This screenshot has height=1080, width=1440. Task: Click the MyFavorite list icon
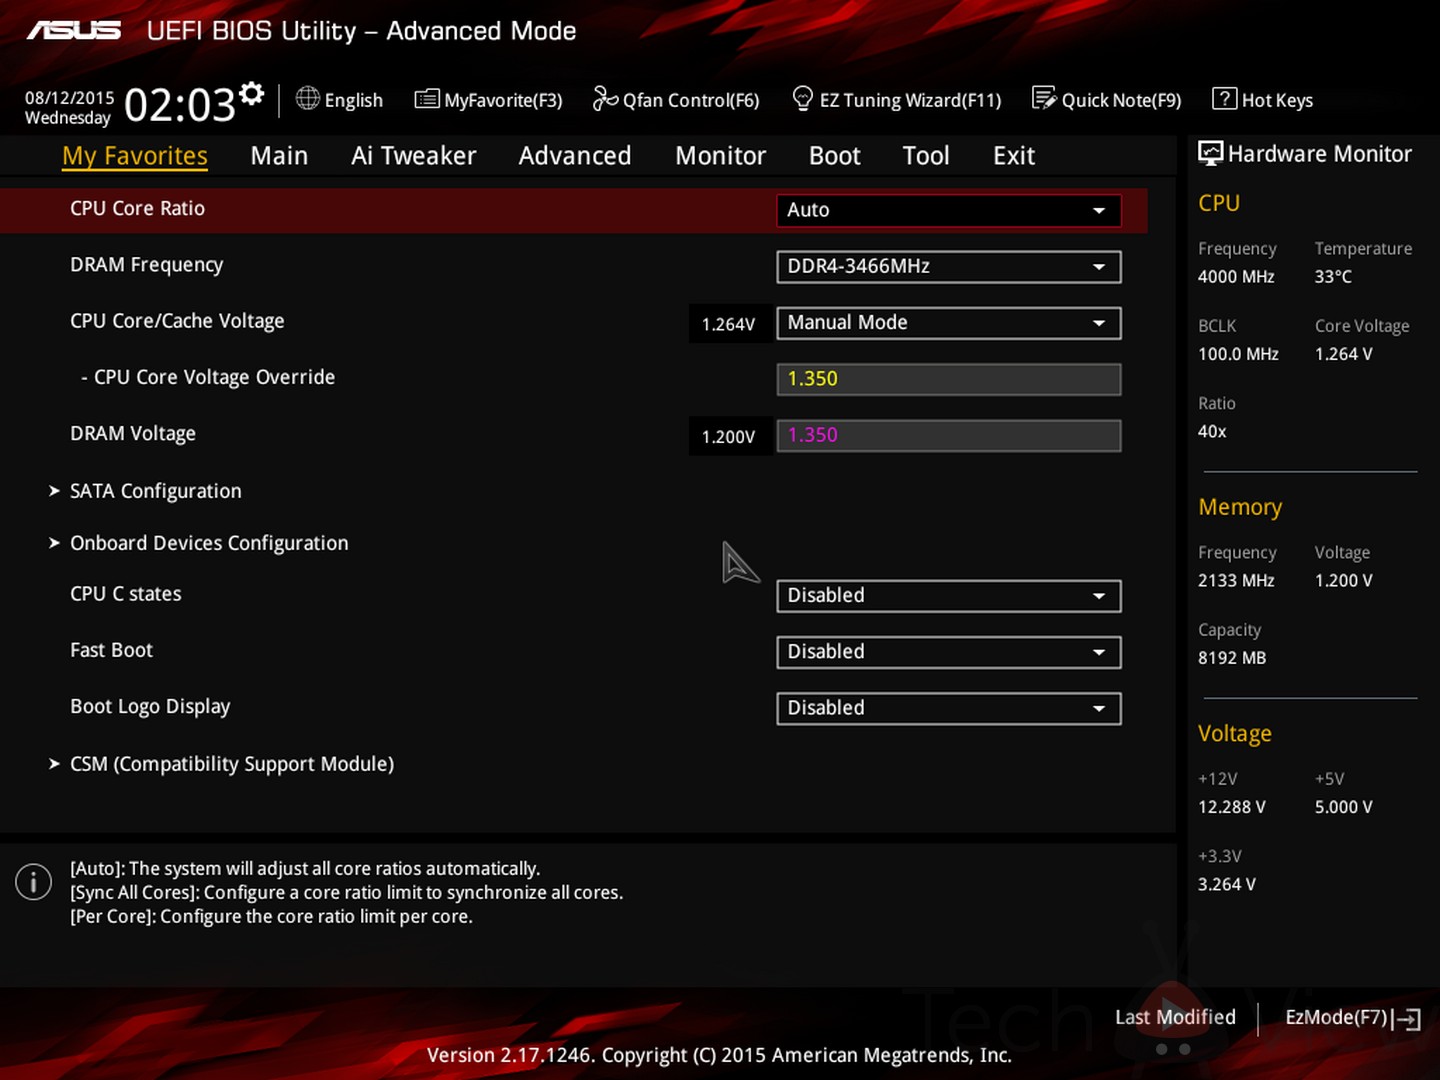[x=427, y=98]
